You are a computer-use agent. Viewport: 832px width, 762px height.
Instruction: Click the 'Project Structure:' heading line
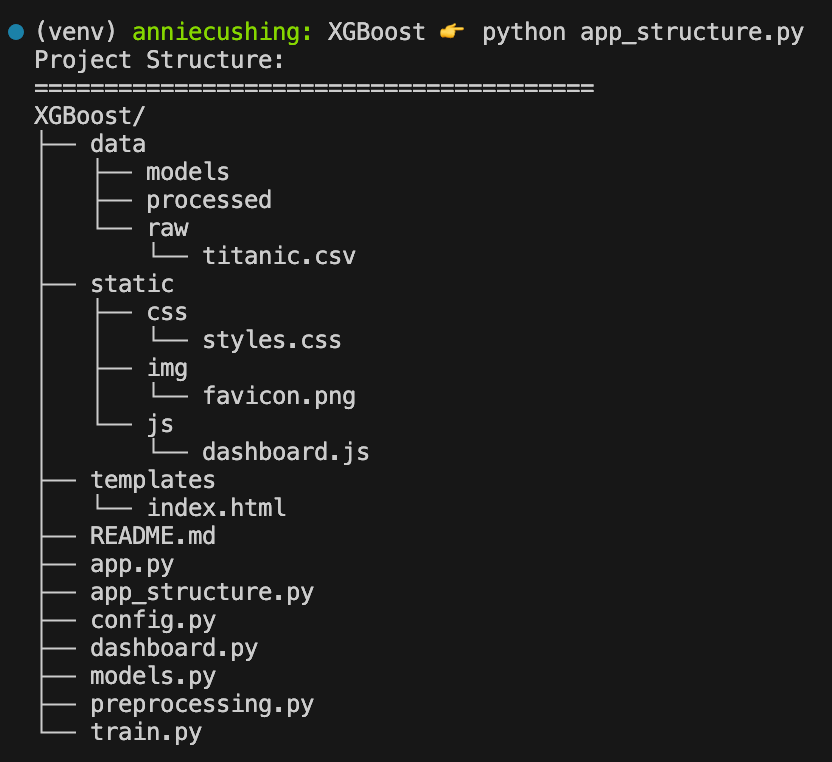click(159, 59)
